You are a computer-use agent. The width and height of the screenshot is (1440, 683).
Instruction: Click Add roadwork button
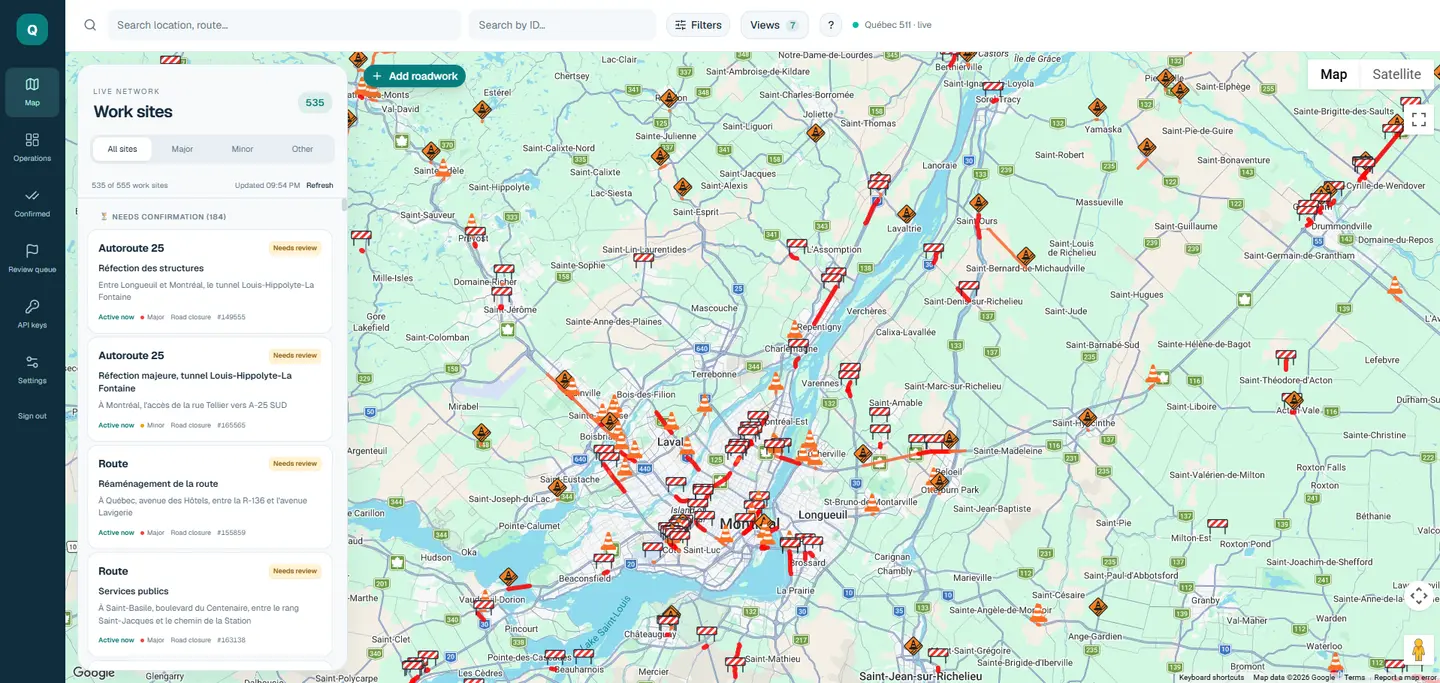coord(414,76)
